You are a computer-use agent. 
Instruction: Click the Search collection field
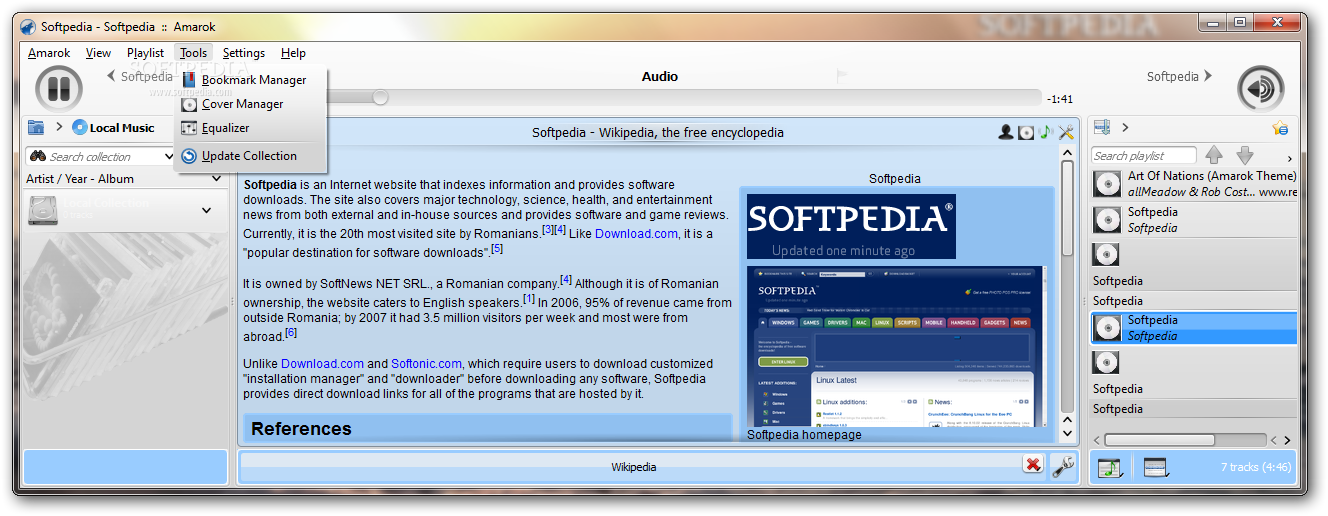click(102, 157)
